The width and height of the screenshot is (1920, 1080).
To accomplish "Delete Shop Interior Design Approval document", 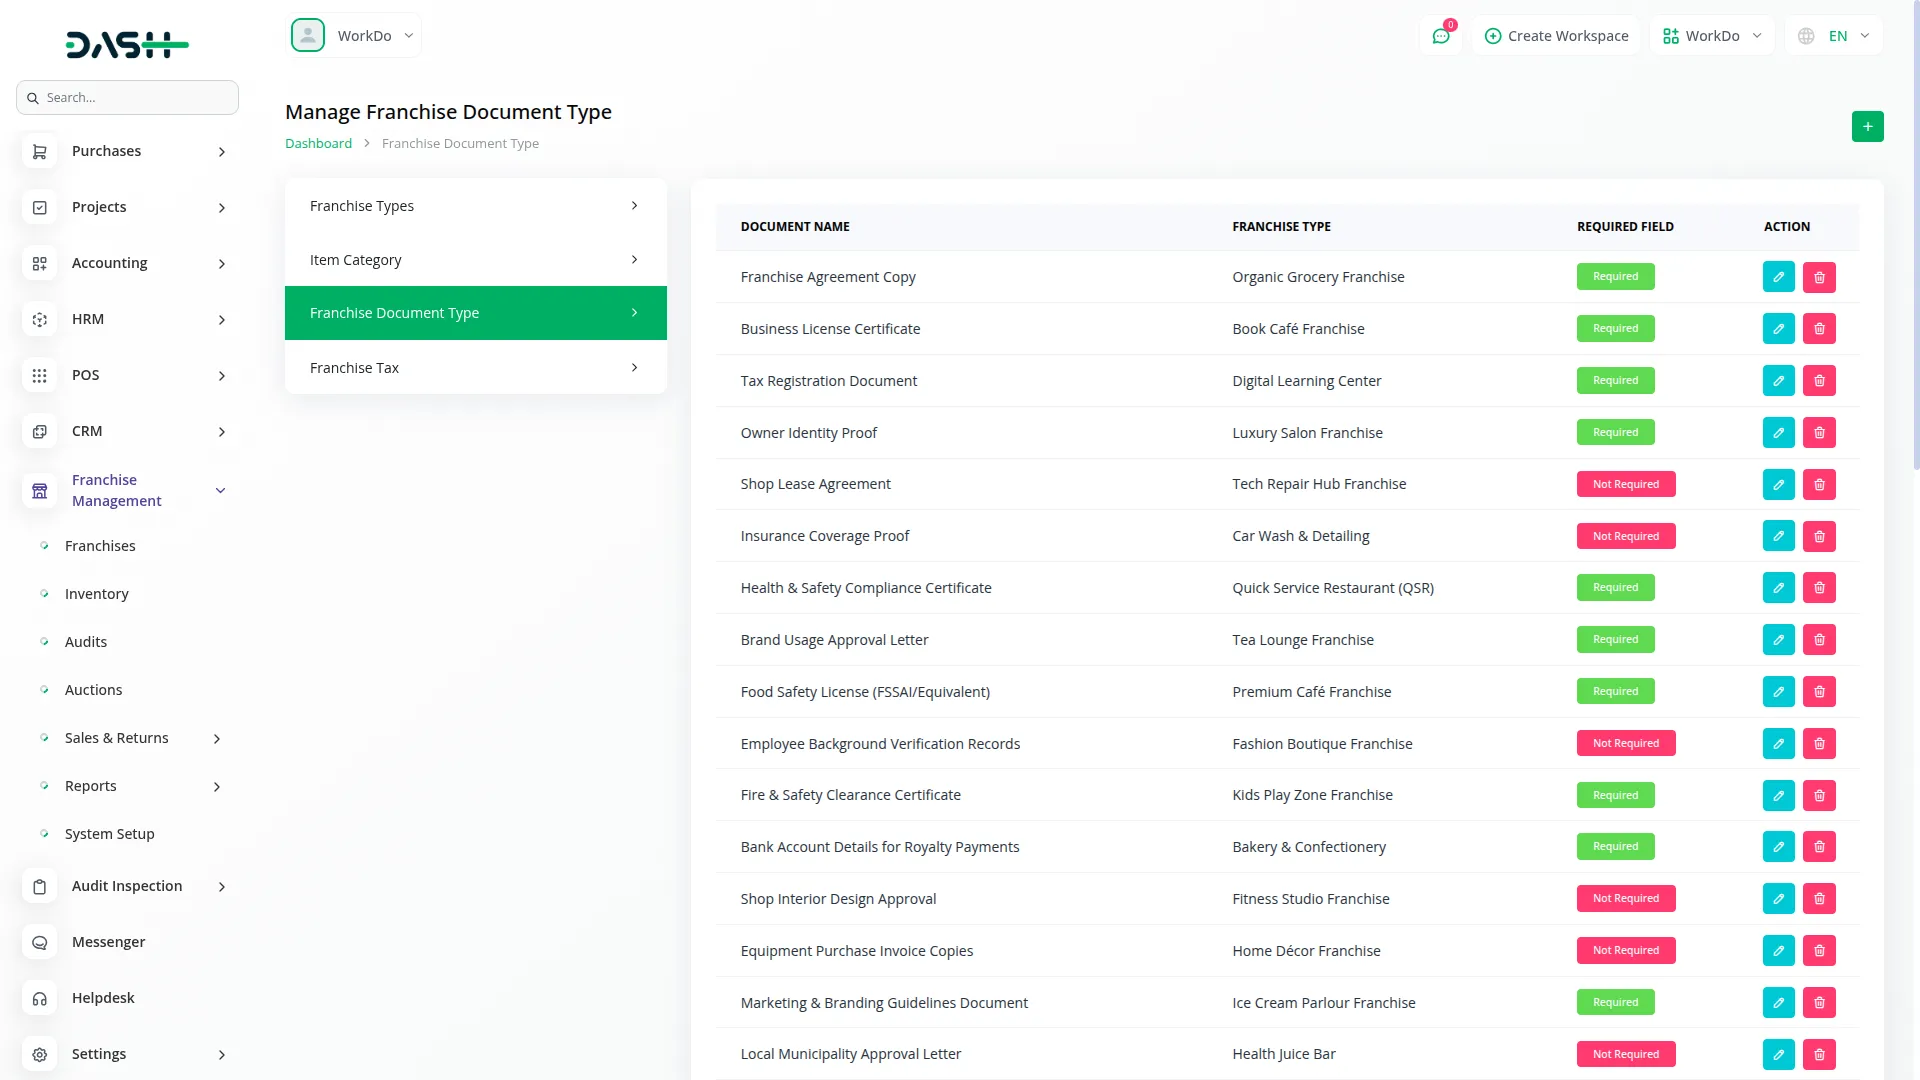I will point(1819,899).
